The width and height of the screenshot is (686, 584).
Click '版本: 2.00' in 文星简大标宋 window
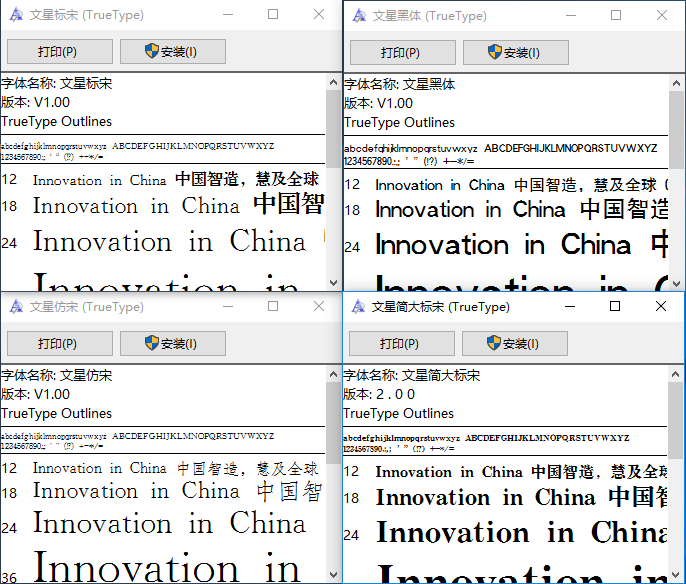379,394
